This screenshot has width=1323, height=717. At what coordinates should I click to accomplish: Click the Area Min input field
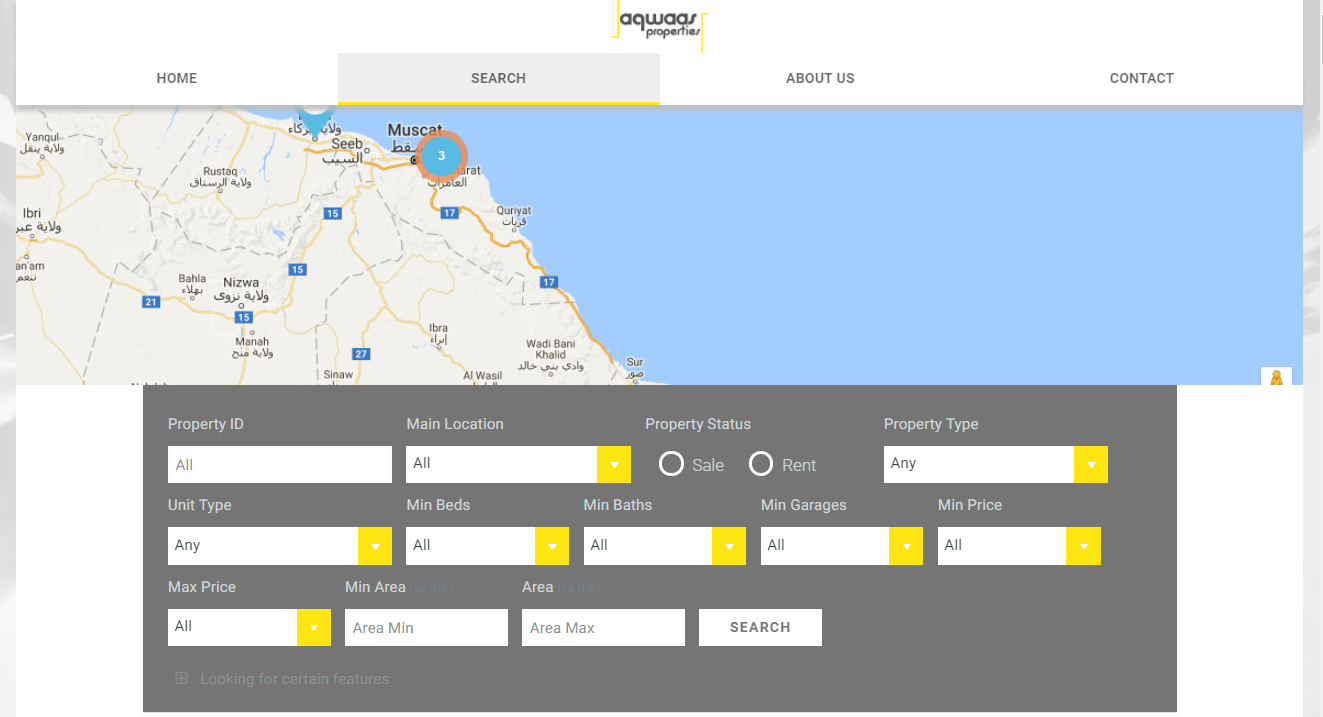[x=426, y=628]
